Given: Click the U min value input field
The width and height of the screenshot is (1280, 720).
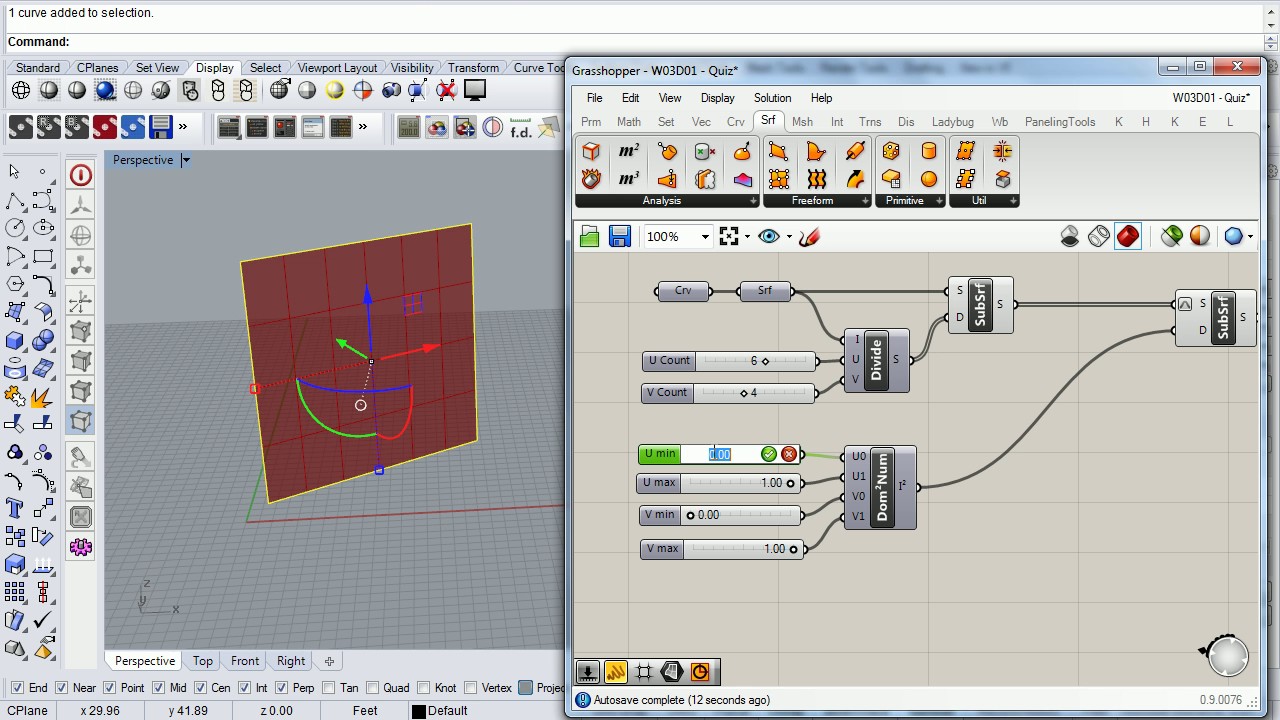Looking at the screenshot, I should point(720,454).
